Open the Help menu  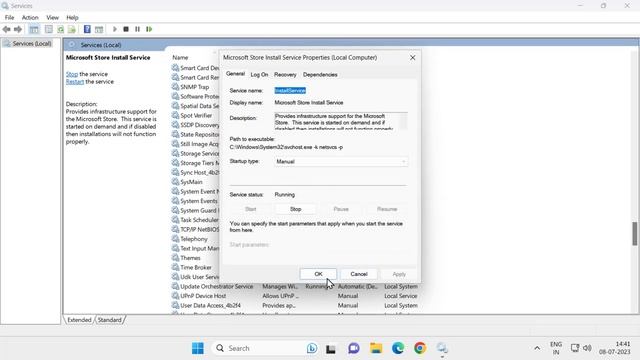(72, 18)
